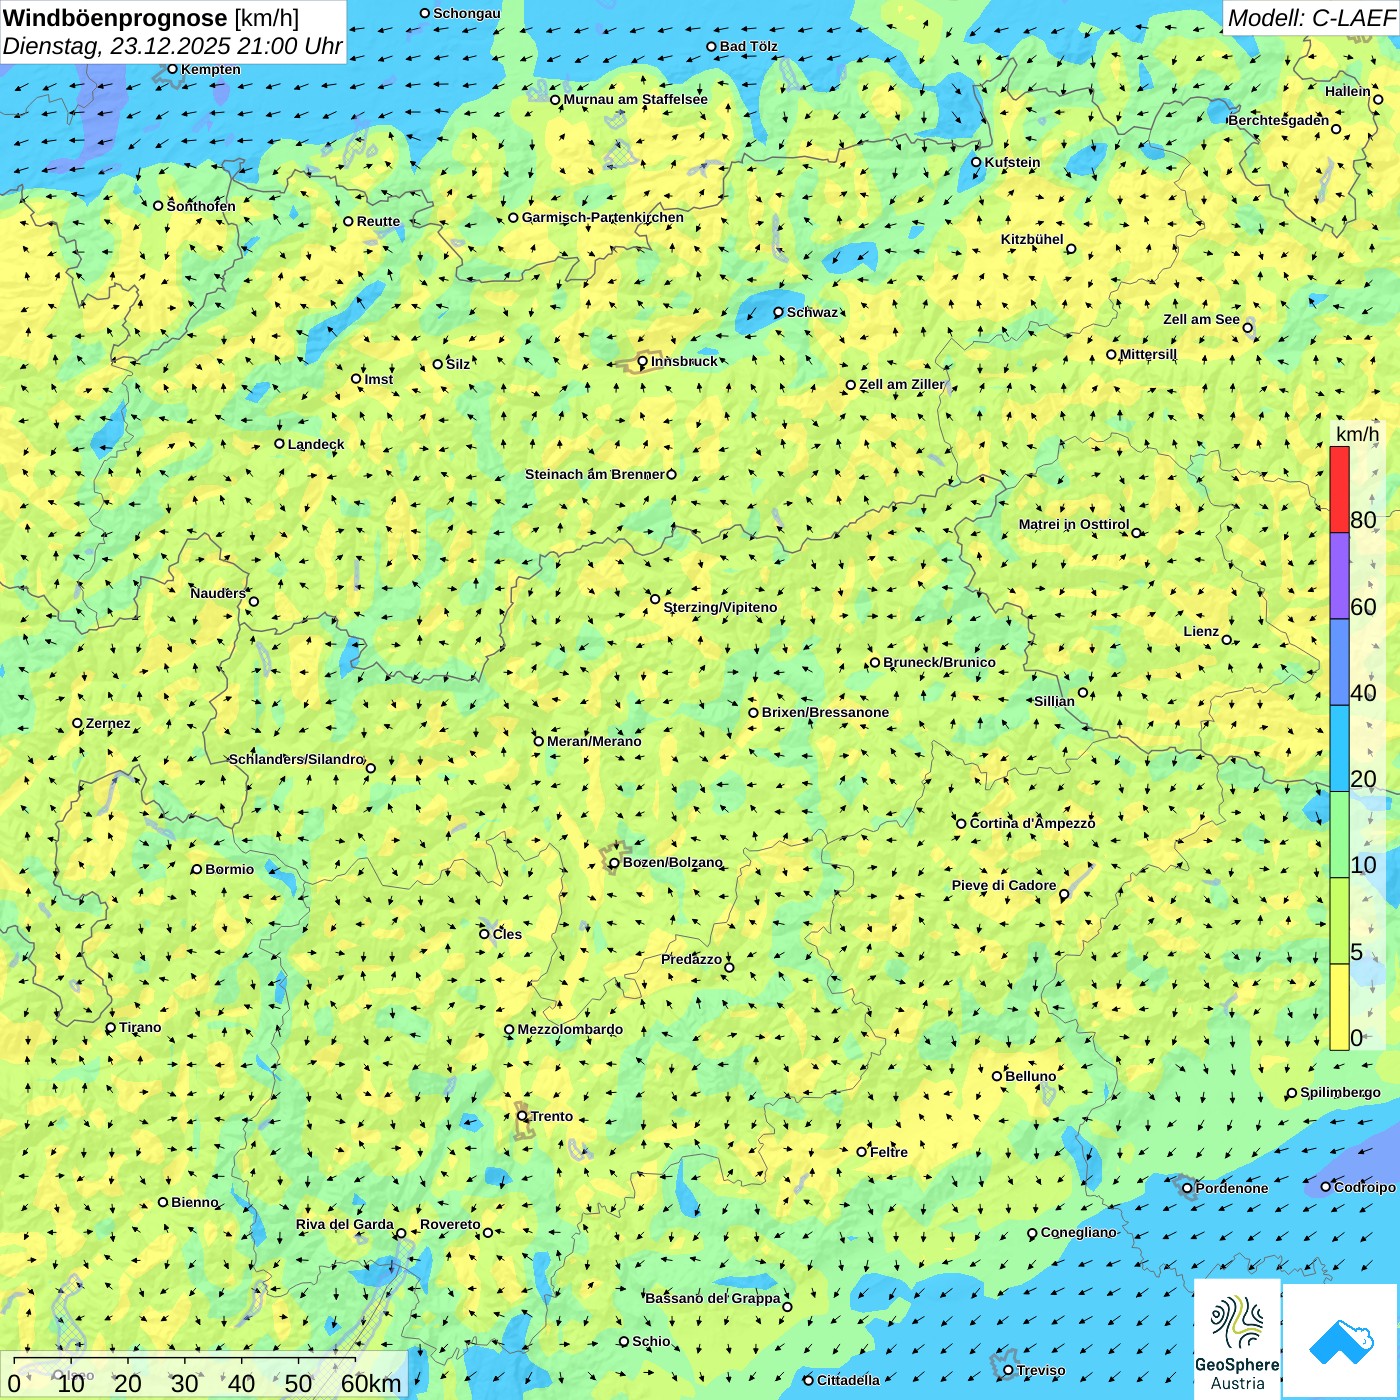1400x1400 pixels.
Task: Click the 'Schongau' label
Action: tap(467, 13)
